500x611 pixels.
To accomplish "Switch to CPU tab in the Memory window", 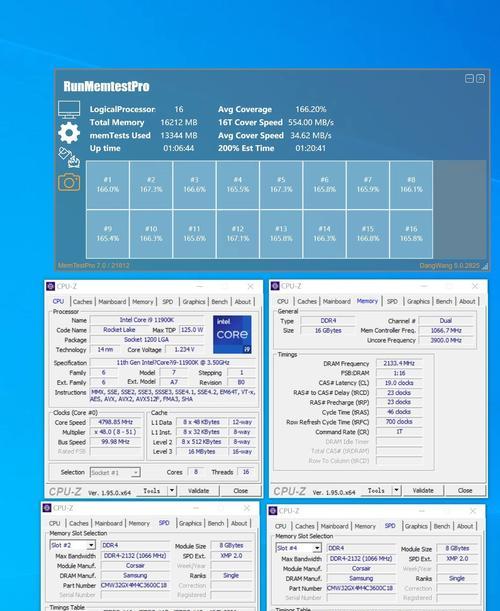I will click(x=283, y=301).
